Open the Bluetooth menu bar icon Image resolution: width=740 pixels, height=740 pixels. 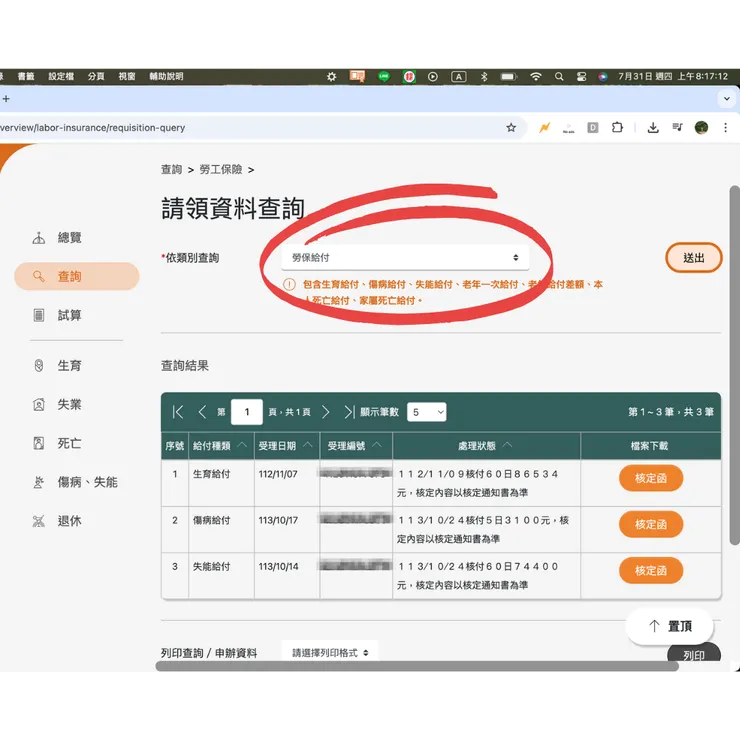(x=484, y=76)
